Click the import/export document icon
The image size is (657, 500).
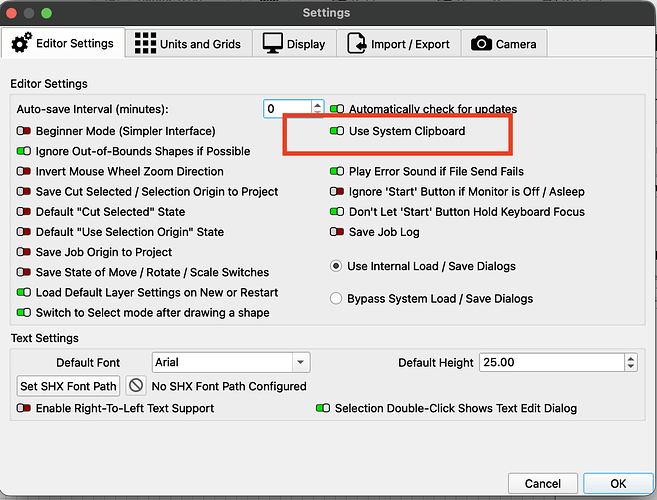coord(357,43)
